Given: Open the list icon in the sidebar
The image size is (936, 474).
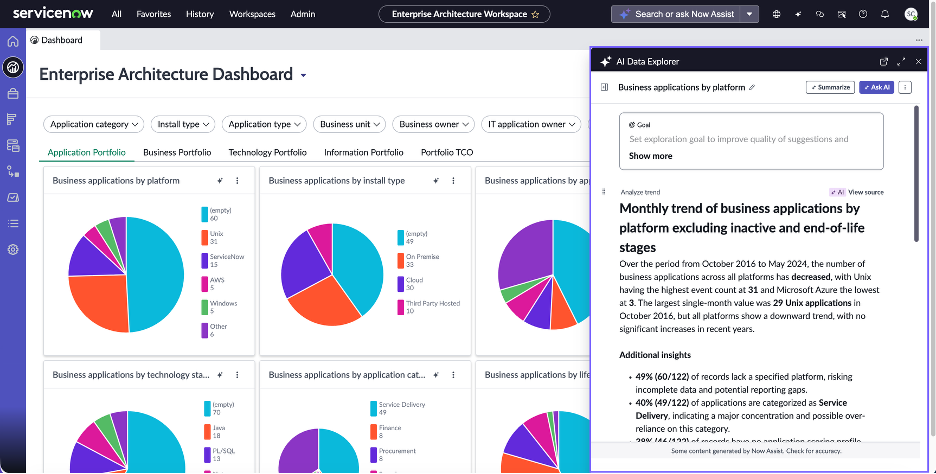Looking at the screenshot, I should [13, 223].
